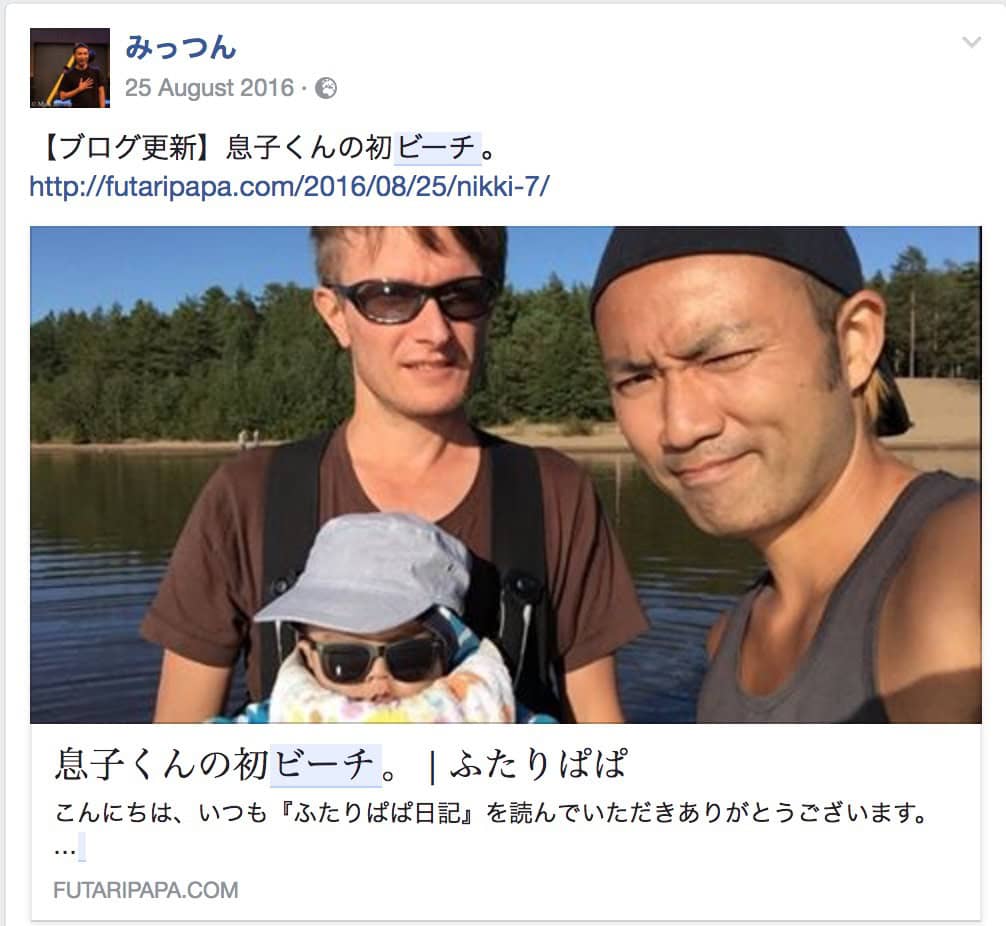Click the baby's gray hat in the photo
Image resolution: width=1006 pixels, height=926 pixels.
tap(372, 571)
